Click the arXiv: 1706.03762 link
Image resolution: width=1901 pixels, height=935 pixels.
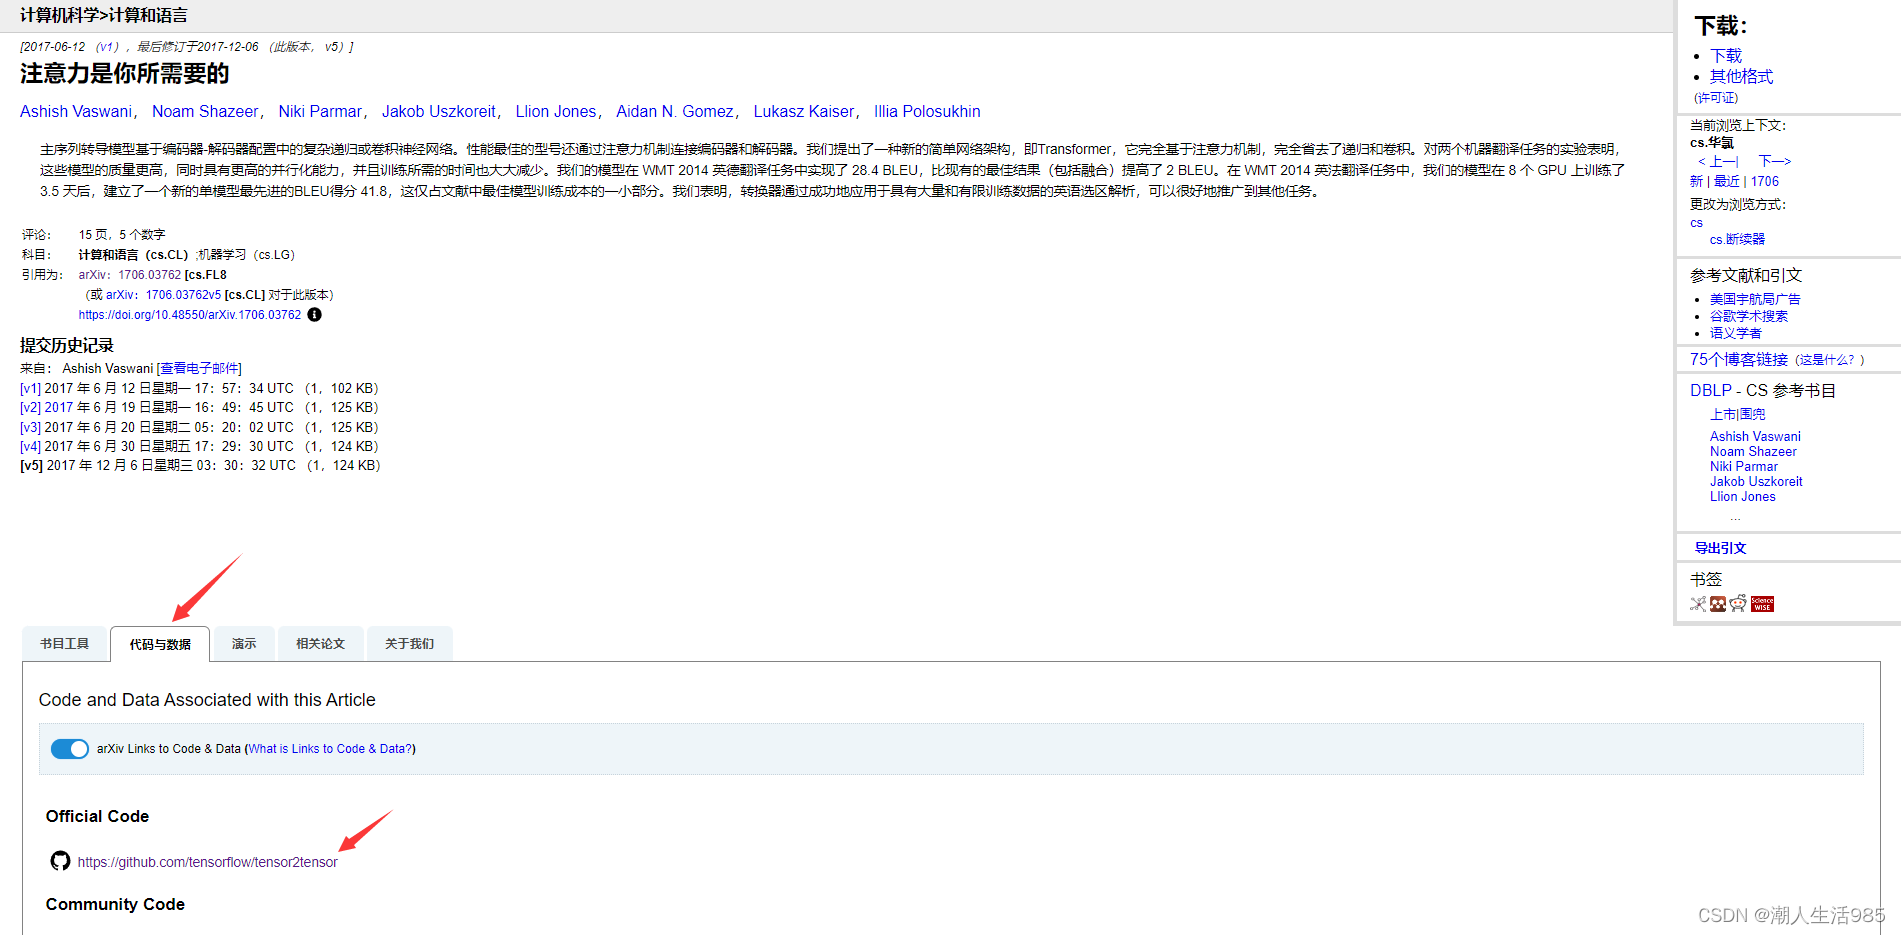[x=130, y=275]
